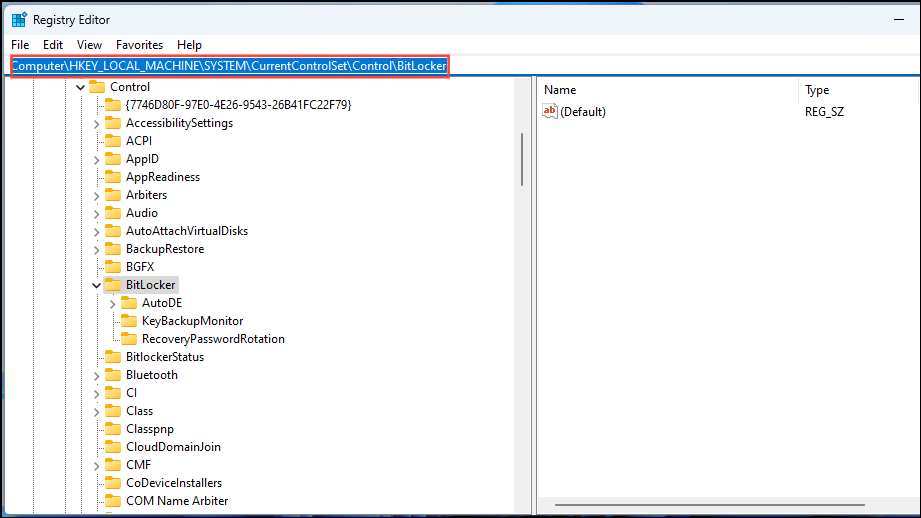This screenshot has height=518, width=921.
Task: Click the KeyBackupMonitor folder icon
Action: 129,321
